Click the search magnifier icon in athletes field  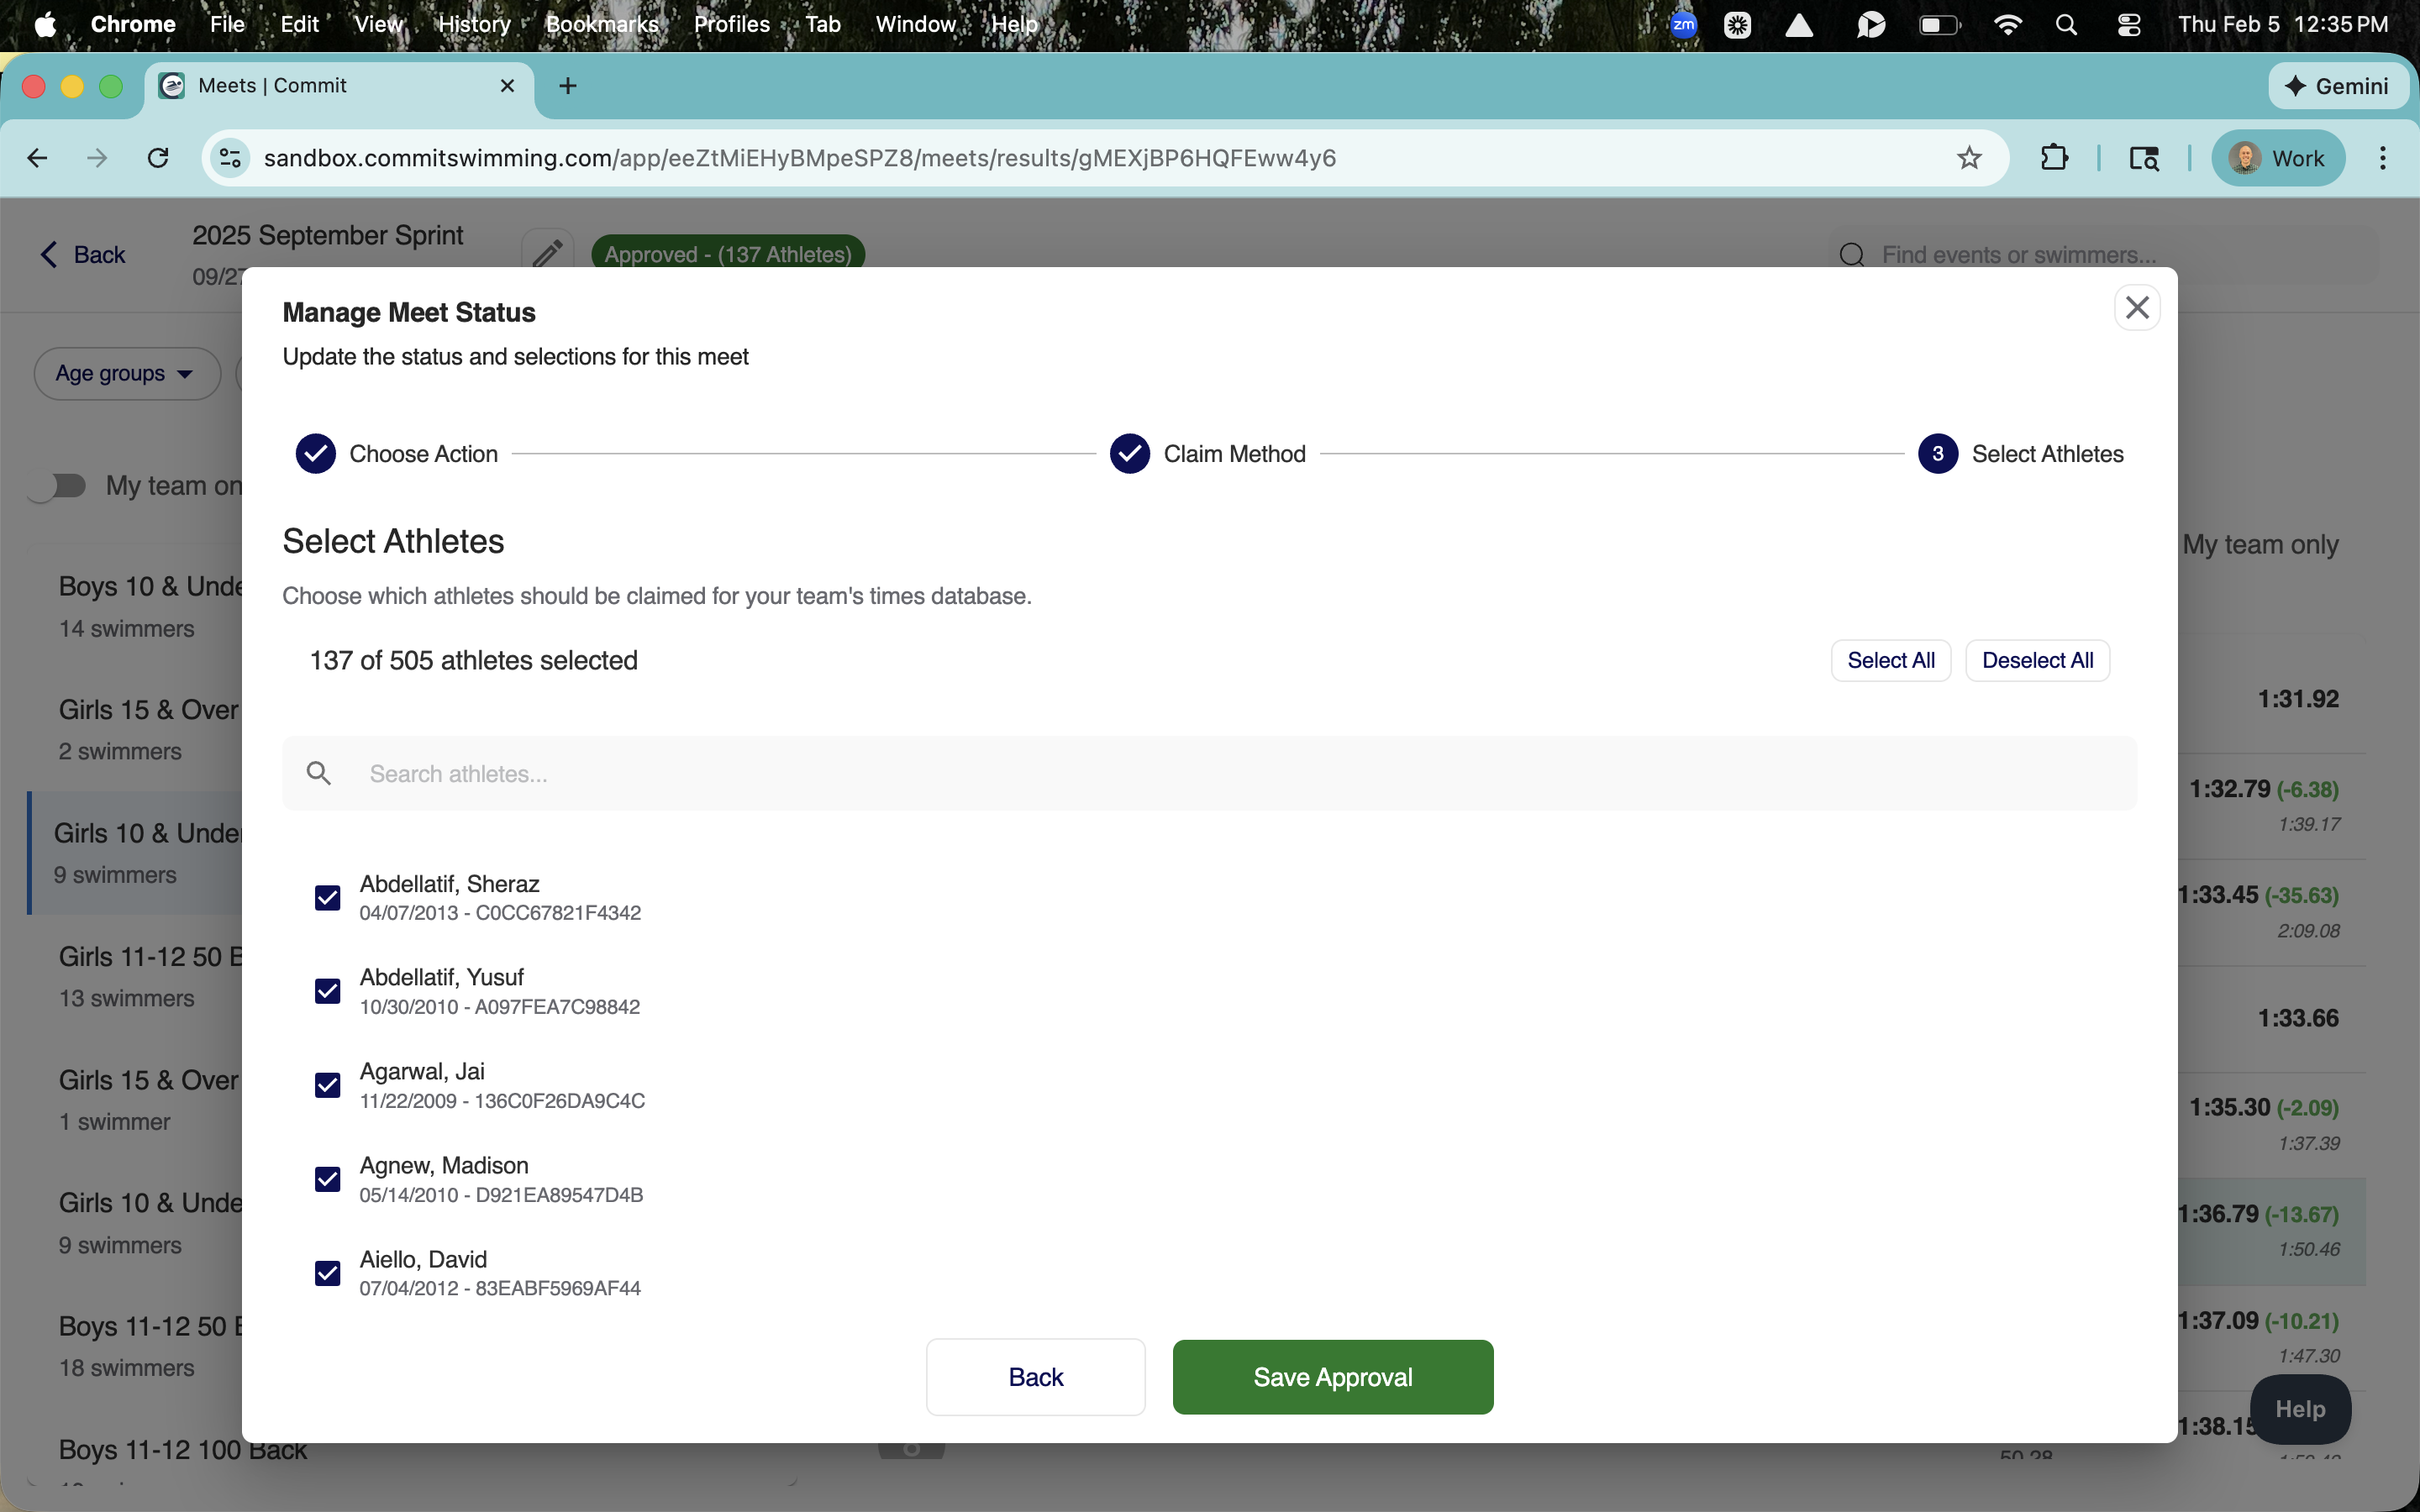[x=319, y=773]
